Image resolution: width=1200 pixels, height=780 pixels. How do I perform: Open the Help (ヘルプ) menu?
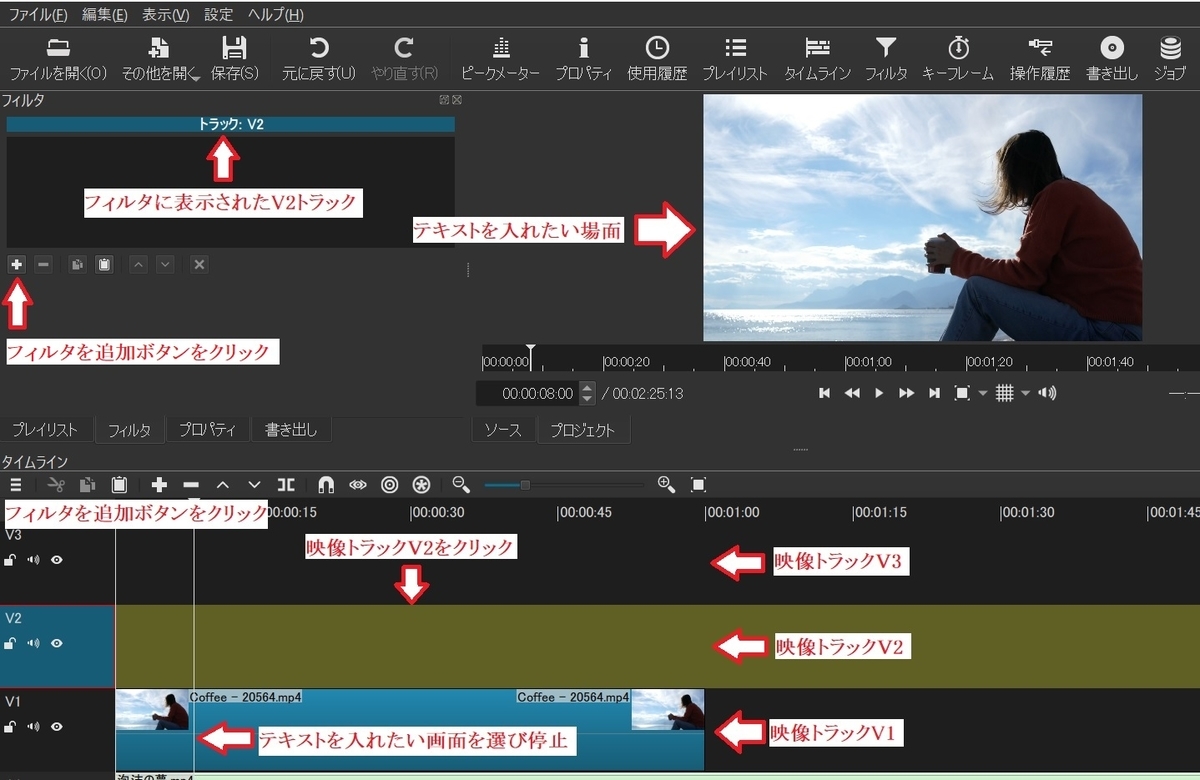[x=275, y=15]
